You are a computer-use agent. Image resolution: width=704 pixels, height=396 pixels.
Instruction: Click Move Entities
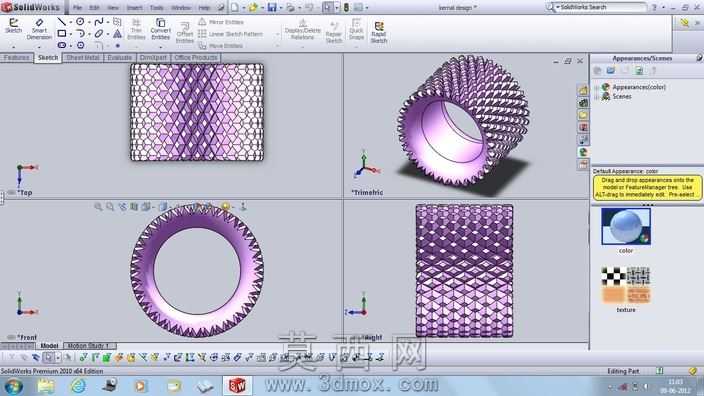coord(220,46)
